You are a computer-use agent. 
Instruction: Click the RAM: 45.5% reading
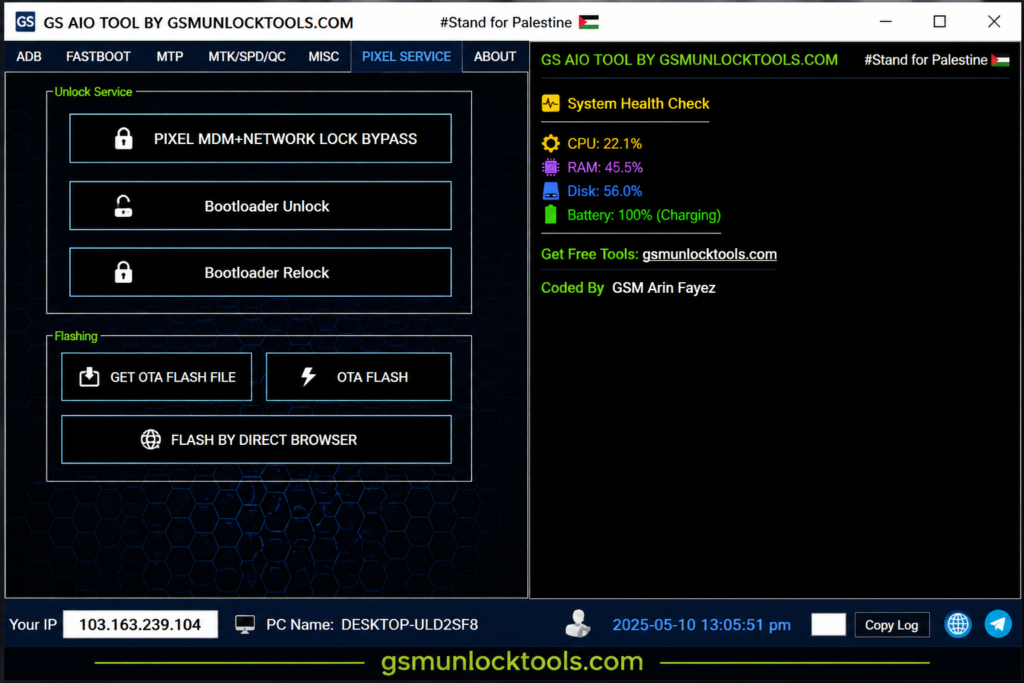(x=605, y=167)
